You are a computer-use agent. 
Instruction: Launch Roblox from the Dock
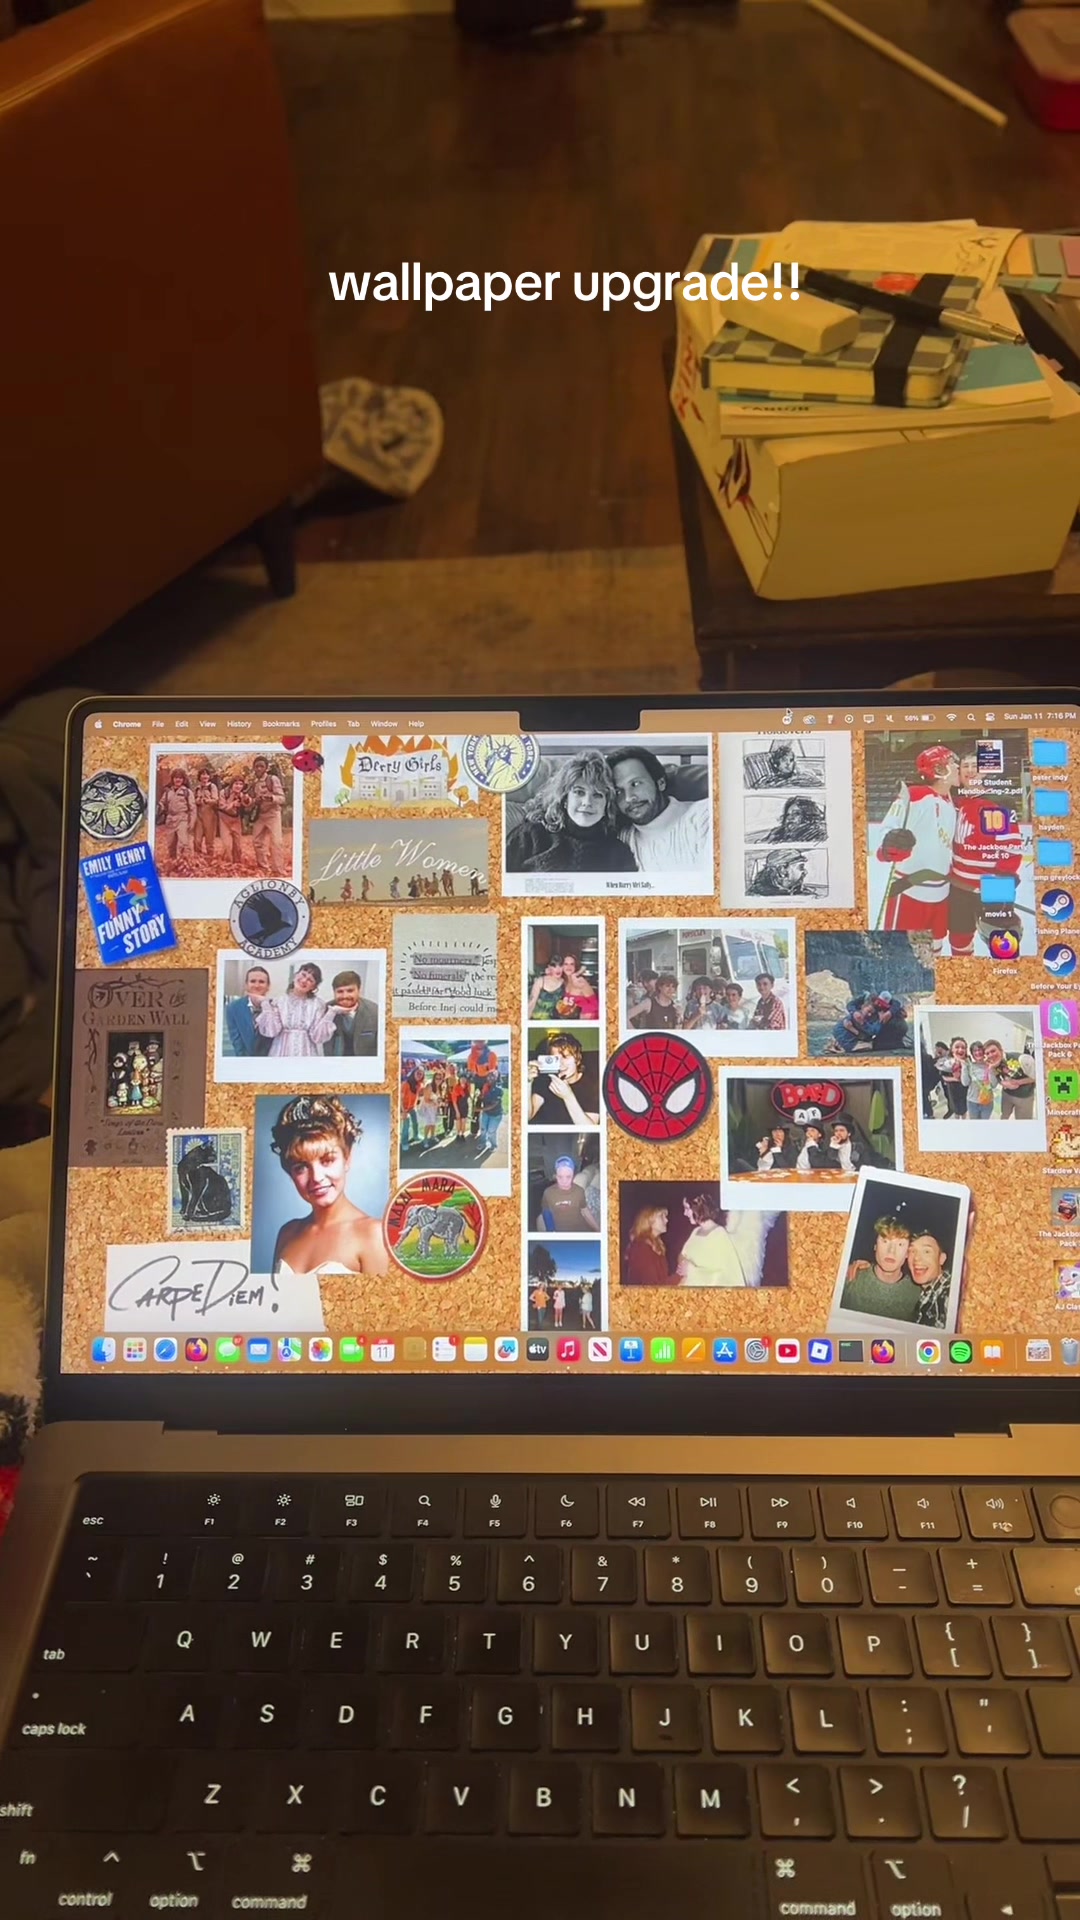pos(819,1352)
